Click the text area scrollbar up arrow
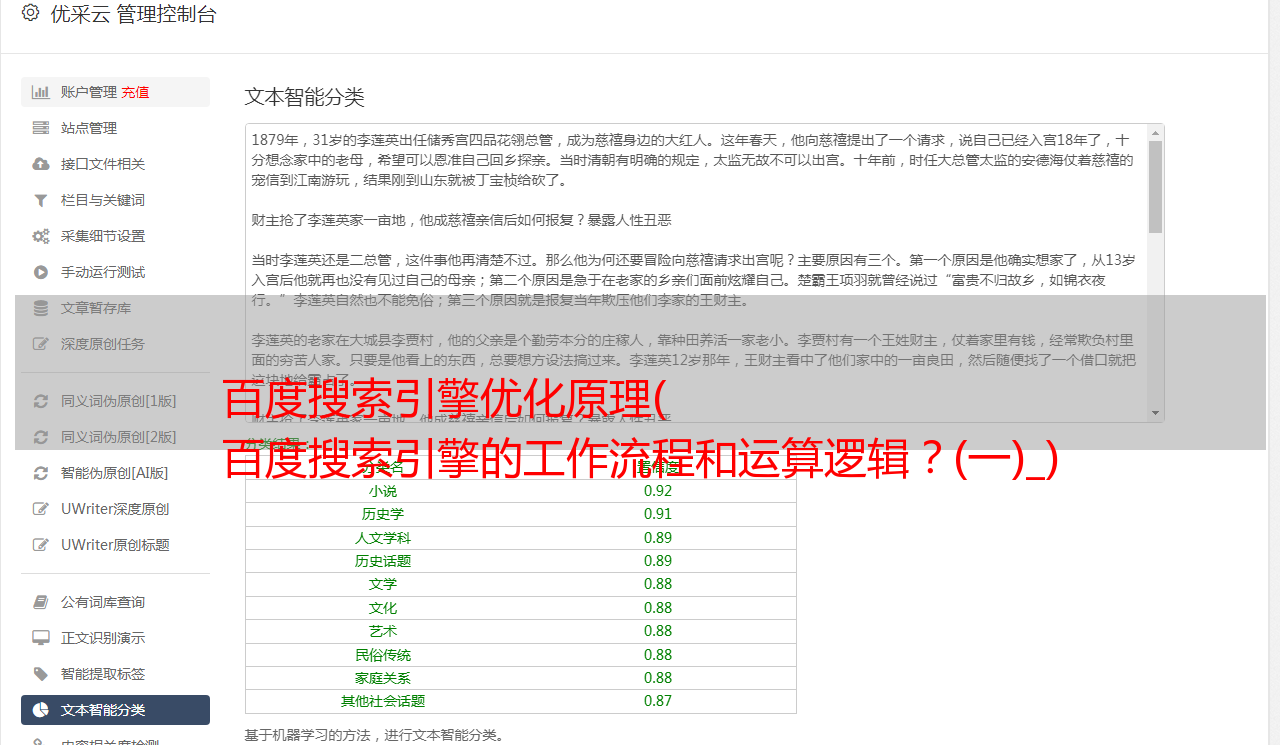 1156,132
